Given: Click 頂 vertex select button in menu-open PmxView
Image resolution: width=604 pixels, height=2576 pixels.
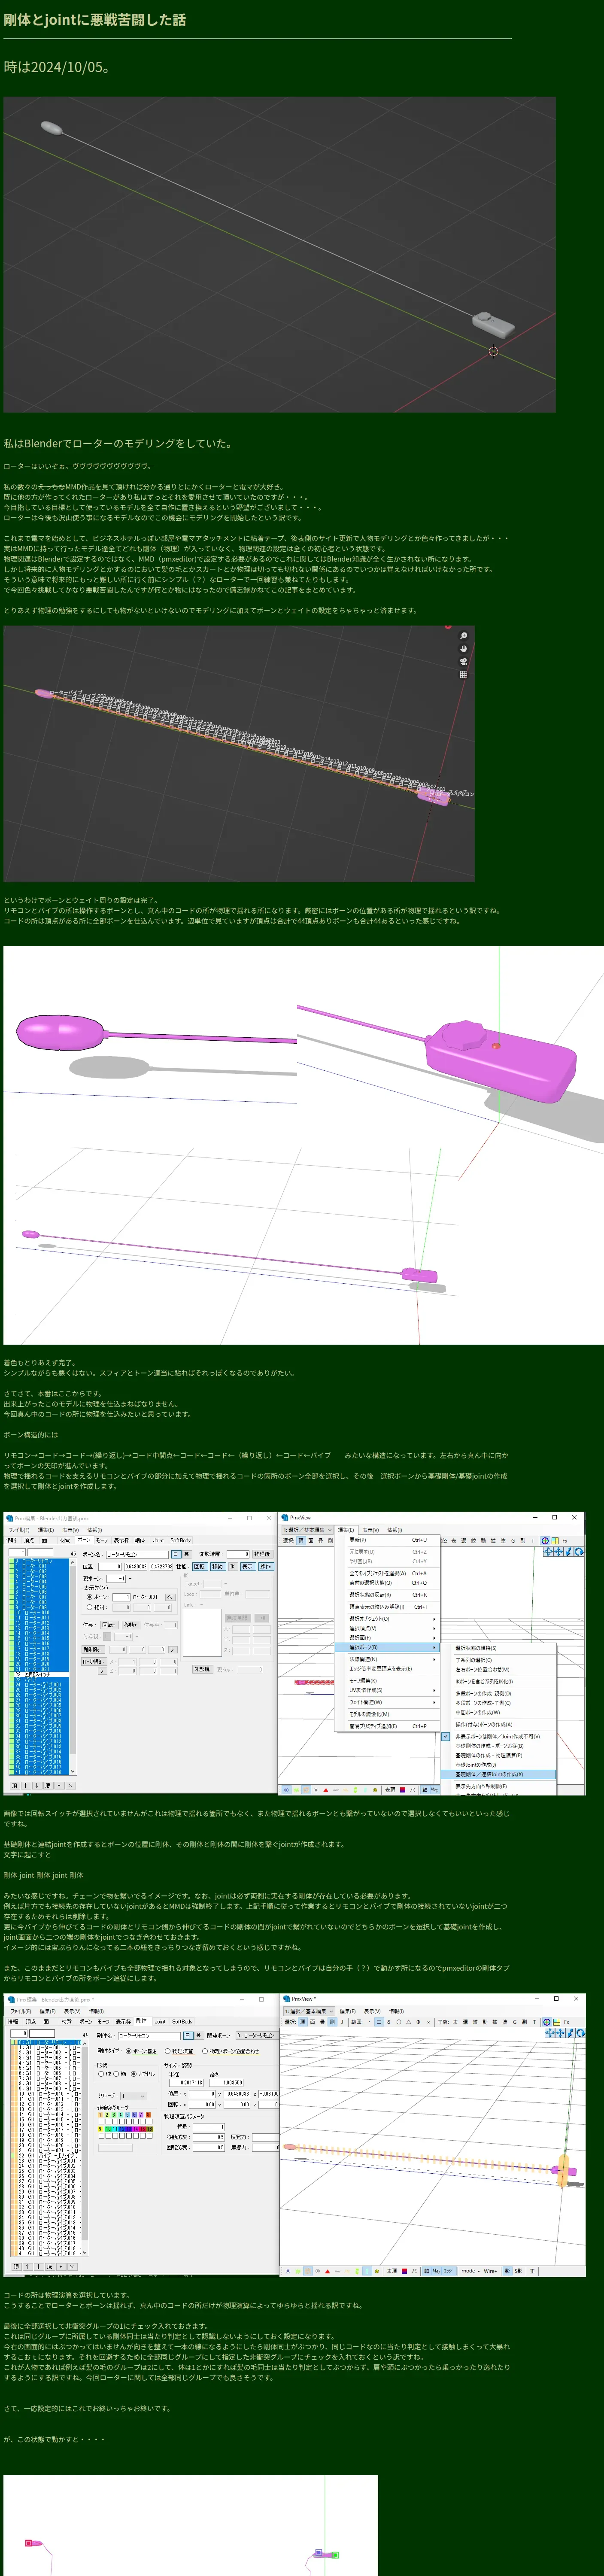Looking at the screenshot, I should [x=300, y=1541].
